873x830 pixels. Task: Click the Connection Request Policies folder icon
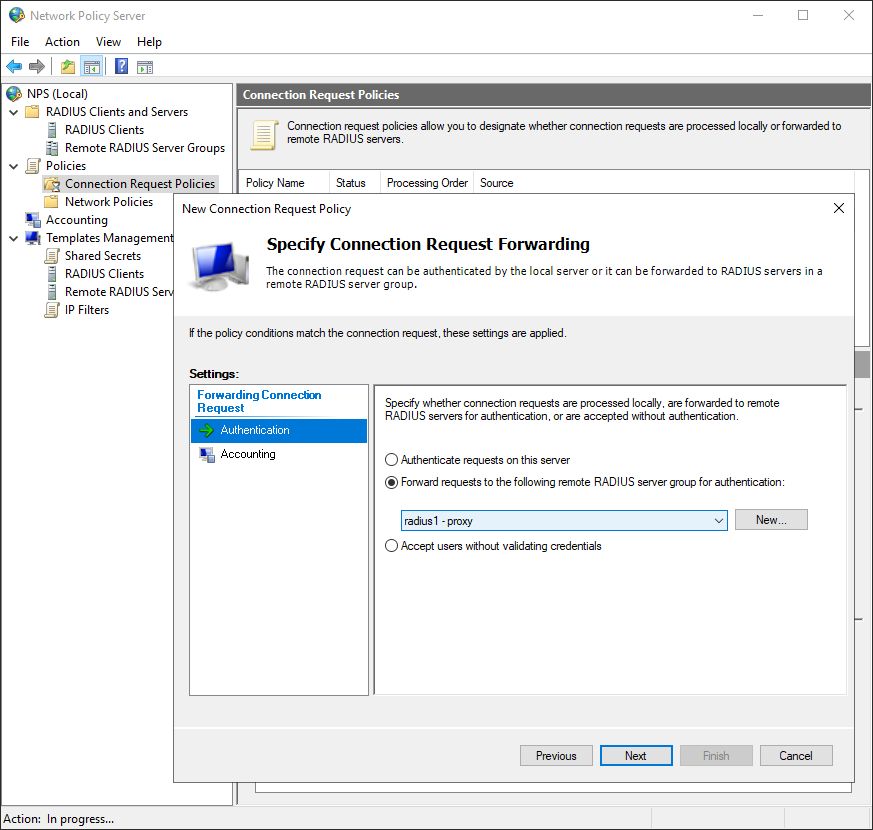tap(52, 184)
